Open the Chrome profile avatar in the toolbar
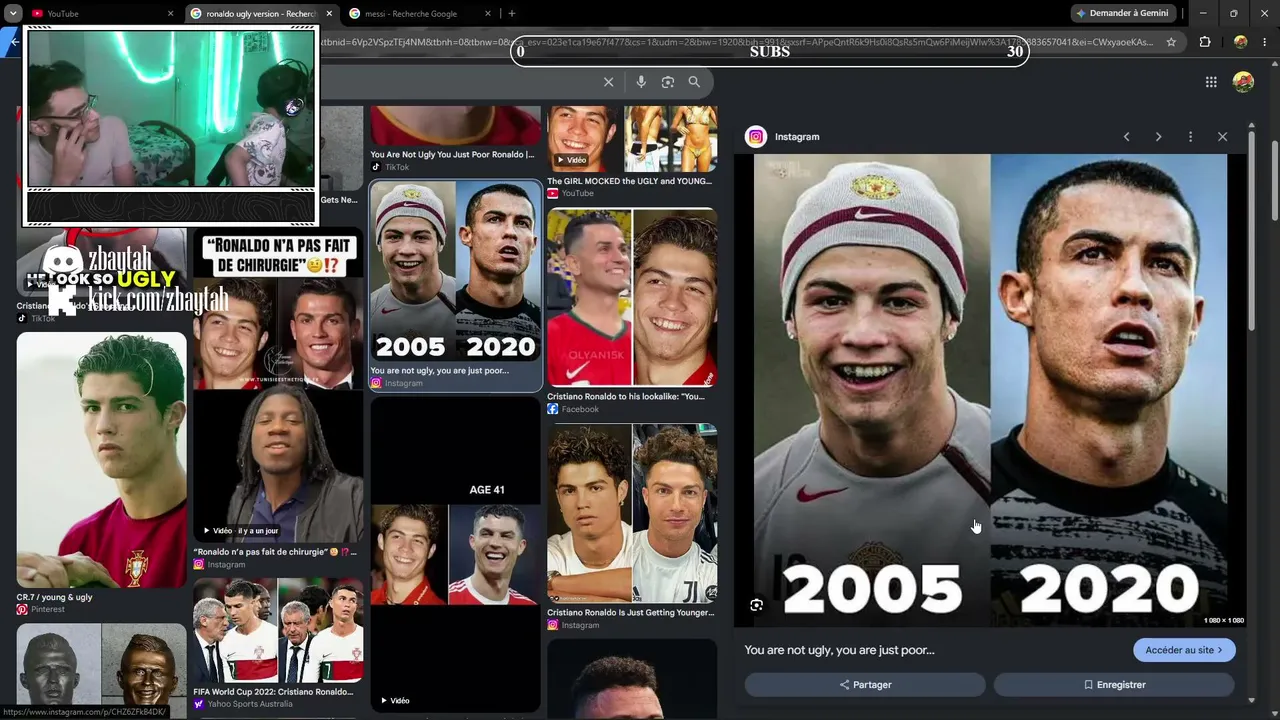This screenshot has width=1280, height=720. click(1241, 42)
